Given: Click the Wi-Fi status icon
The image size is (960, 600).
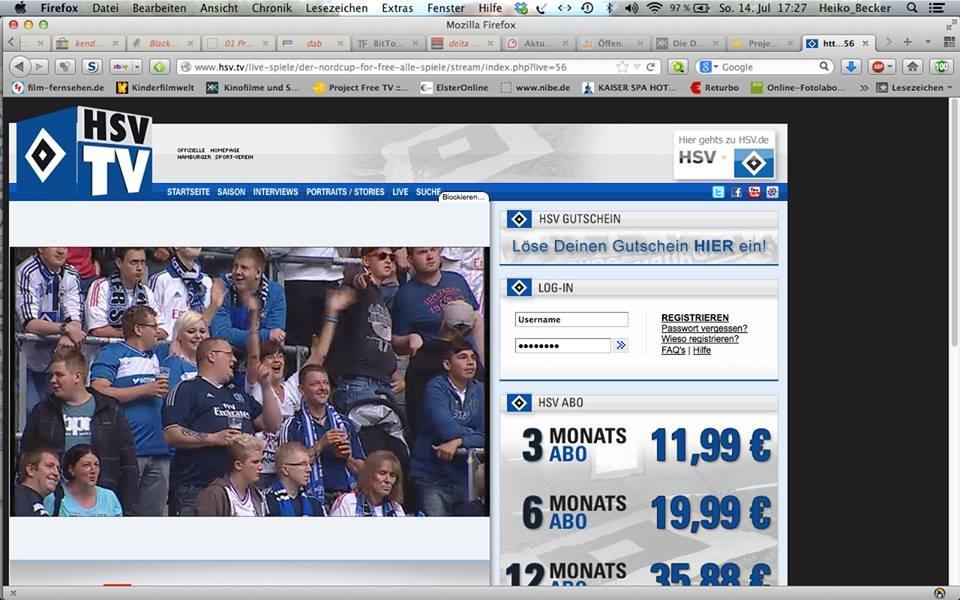Looking at the screenshot, I should (x=654, y=8).
